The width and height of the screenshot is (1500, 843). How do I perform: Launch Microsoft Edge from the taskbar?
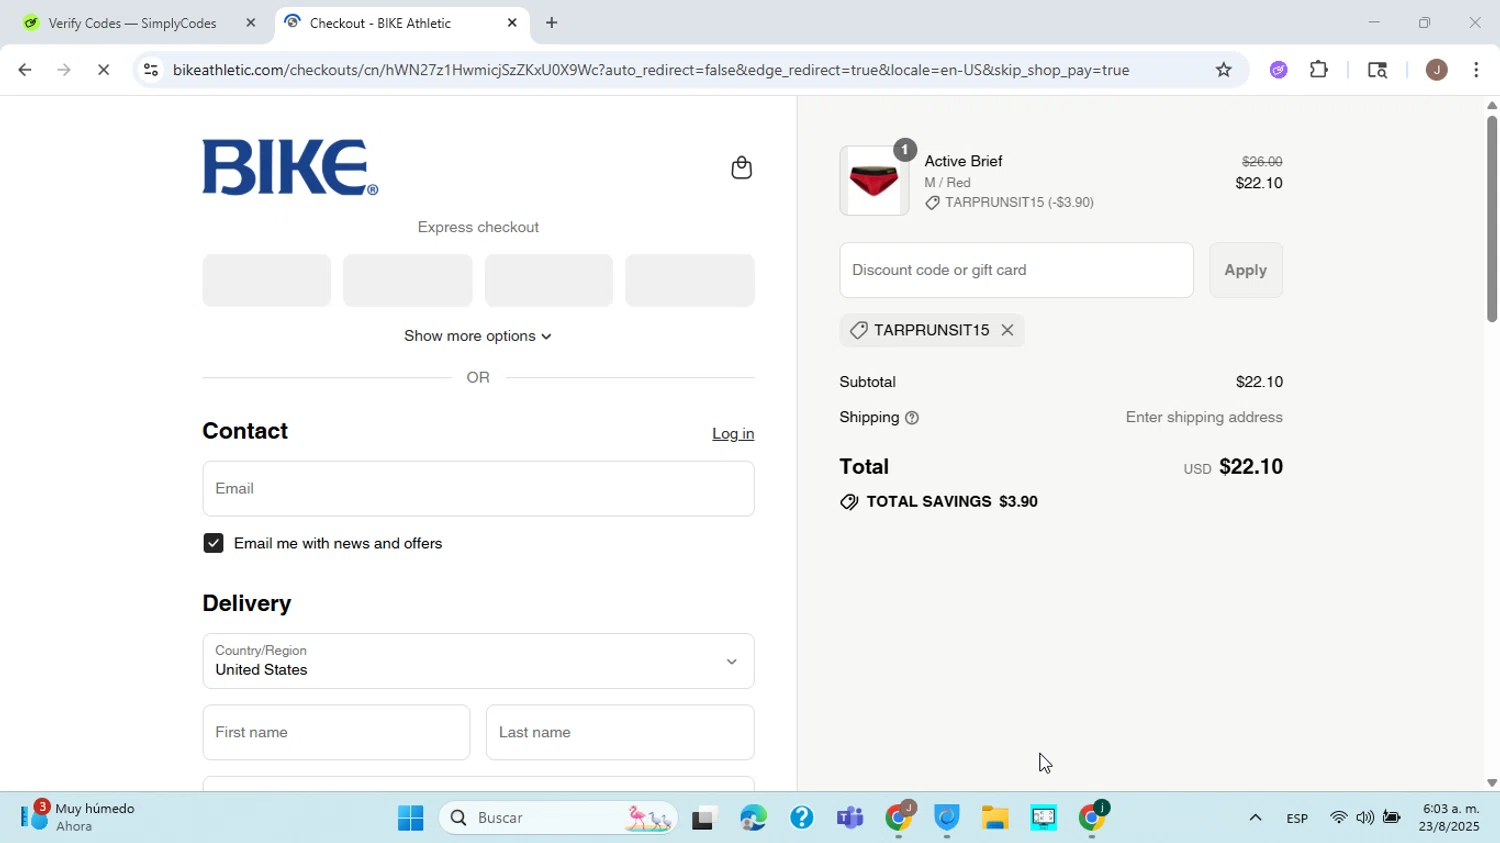click(x=753, y=818)
